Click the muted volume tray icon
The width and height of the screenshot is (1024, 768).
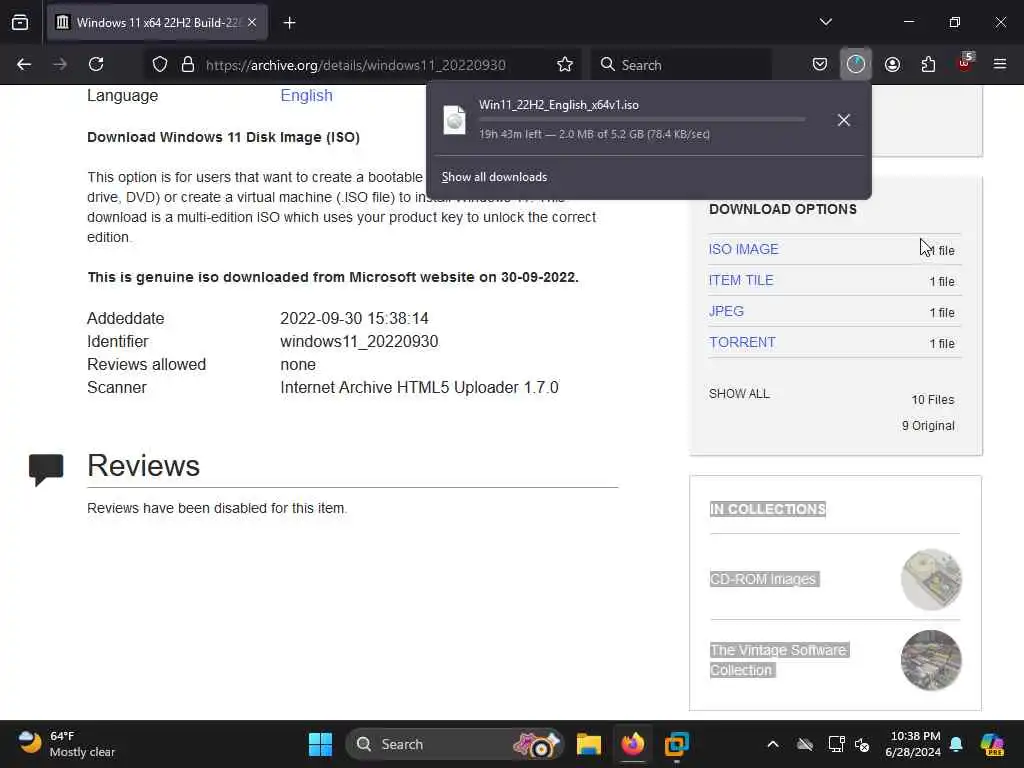pyautogui.click(x=862, y=744)
